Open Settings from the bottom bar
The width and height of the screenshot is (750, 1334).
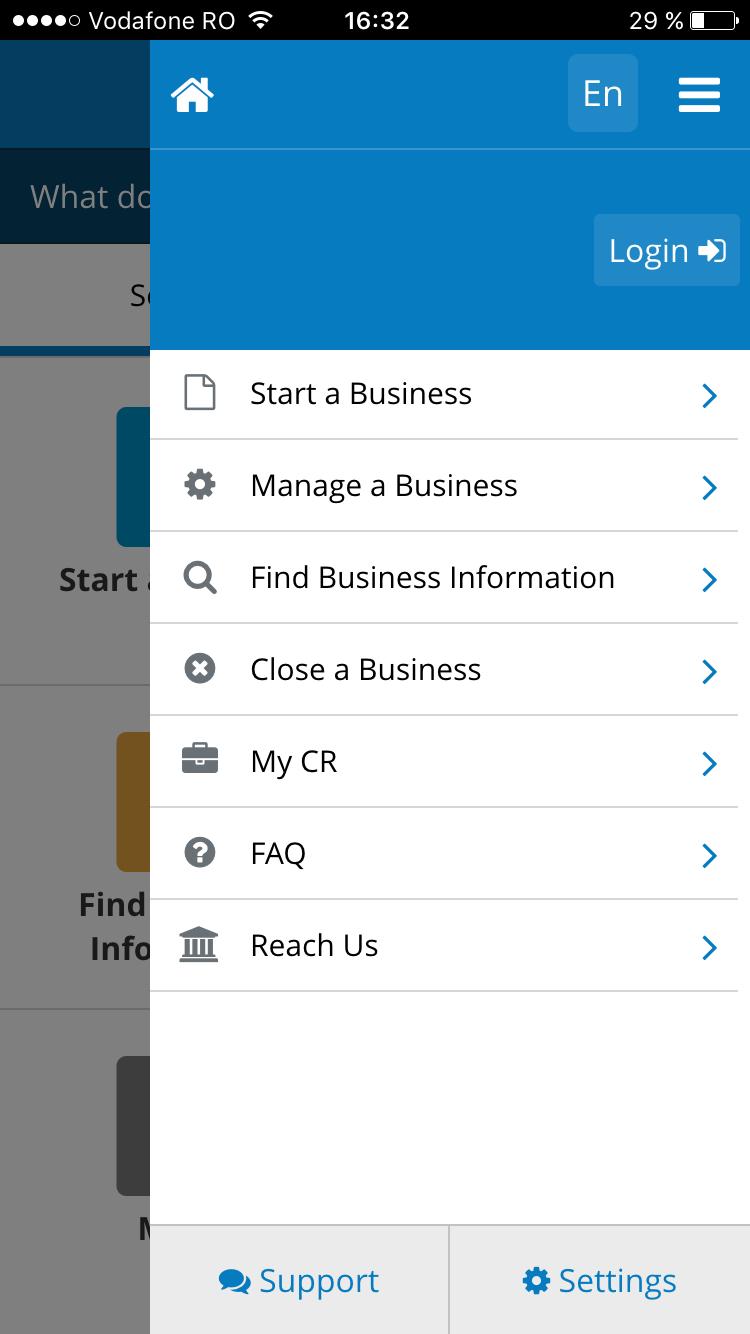599,1281
